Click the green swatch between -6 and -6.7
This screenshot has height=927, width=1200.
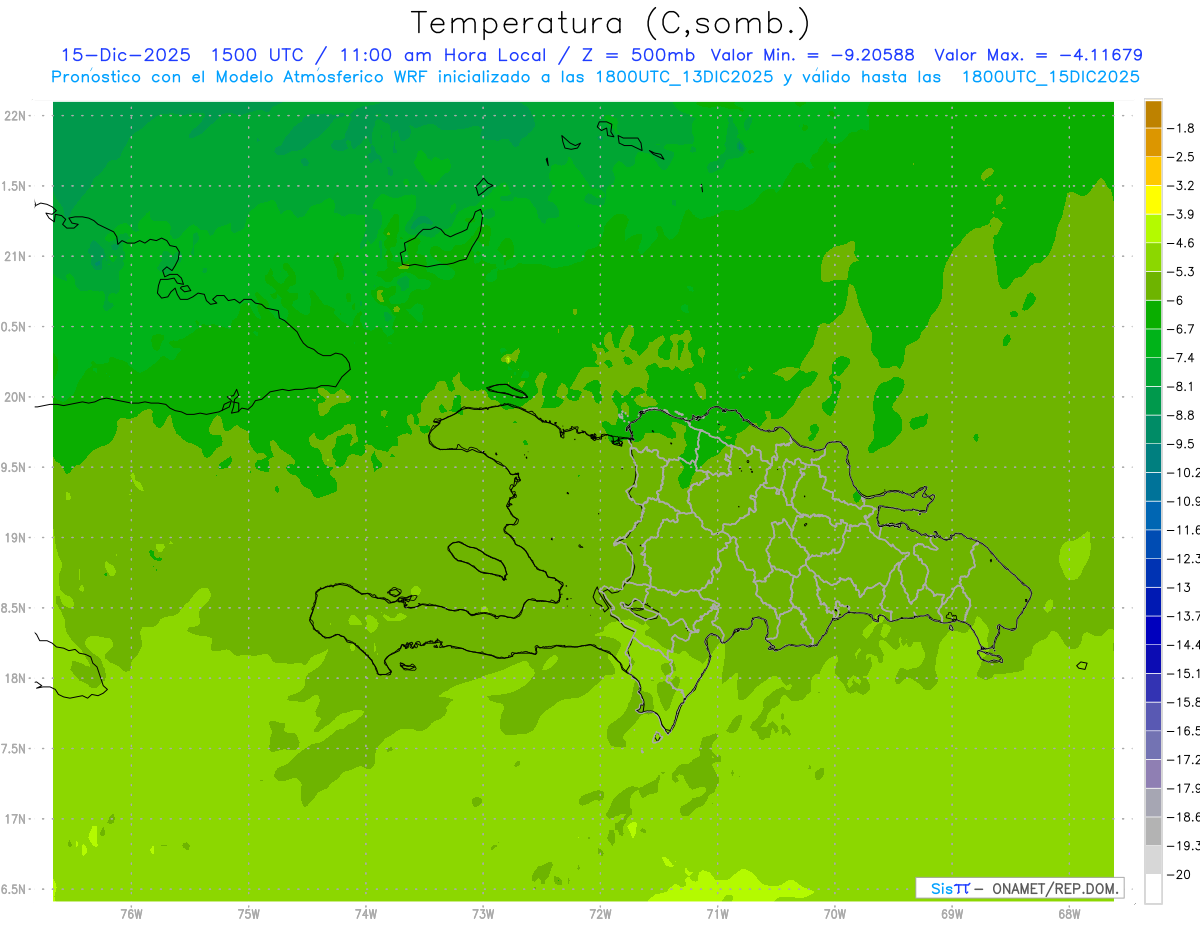pos(1153,314)
